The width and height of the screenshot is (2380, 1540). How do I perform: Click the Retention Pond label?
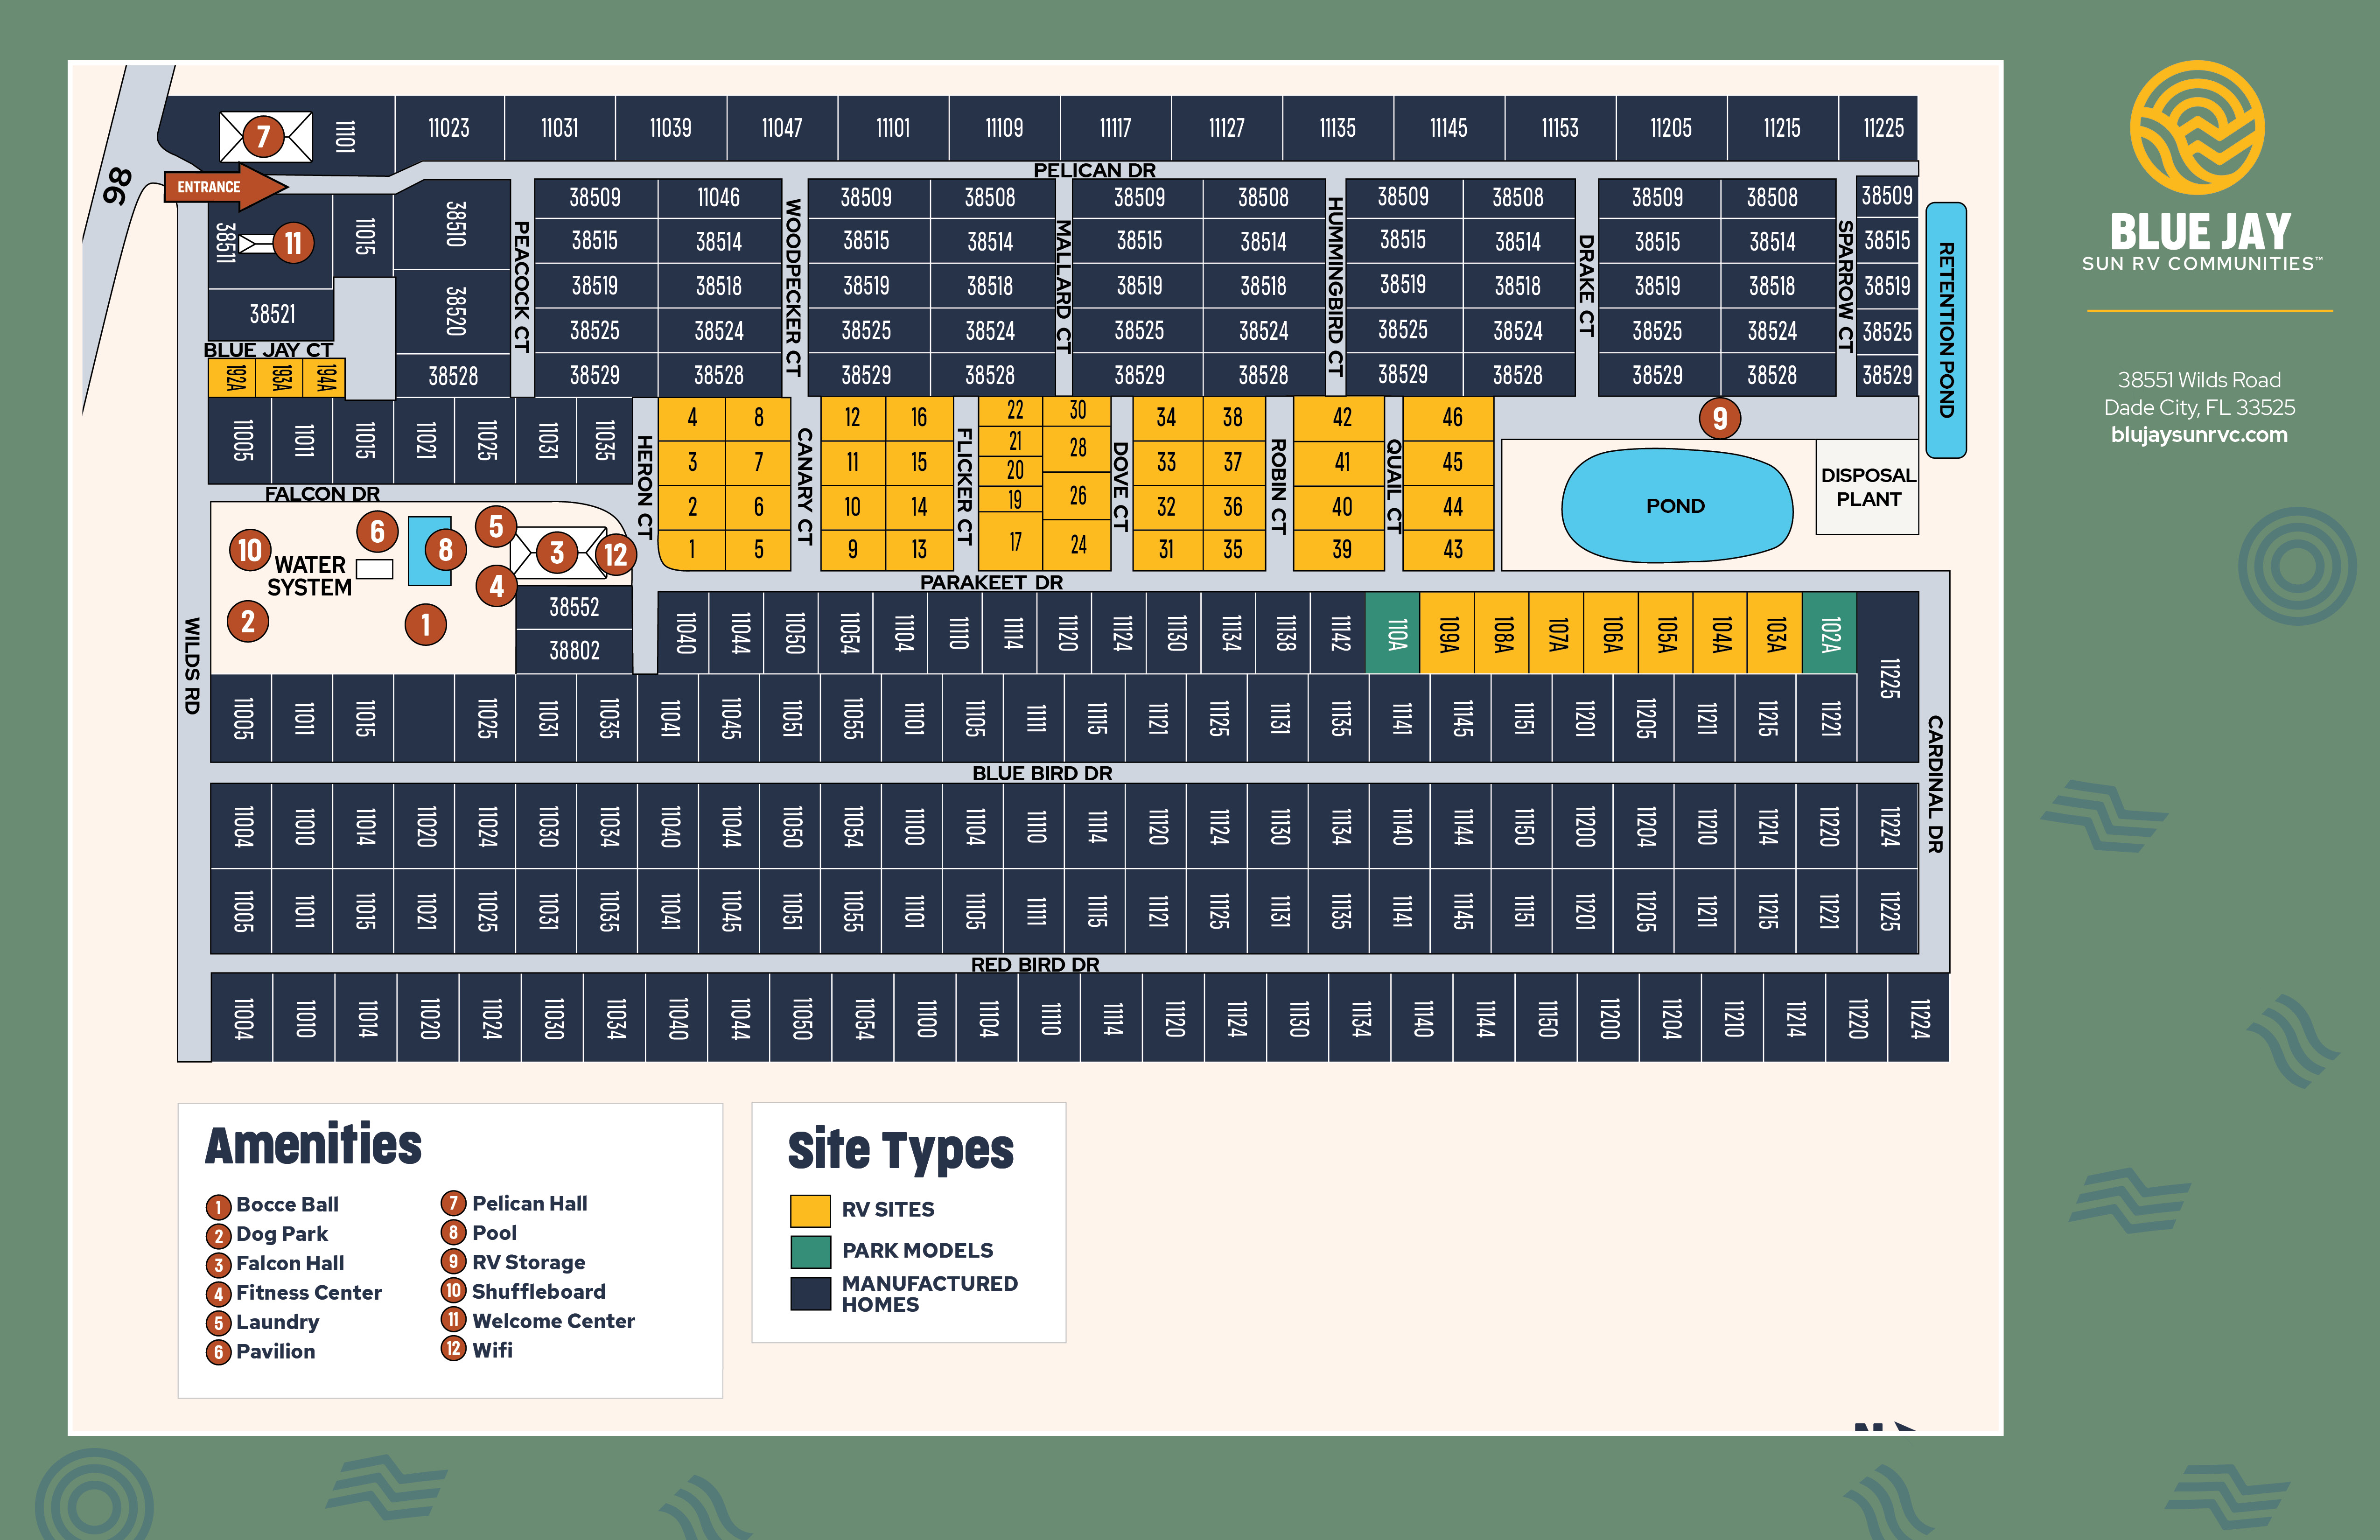coord(1945,330)
